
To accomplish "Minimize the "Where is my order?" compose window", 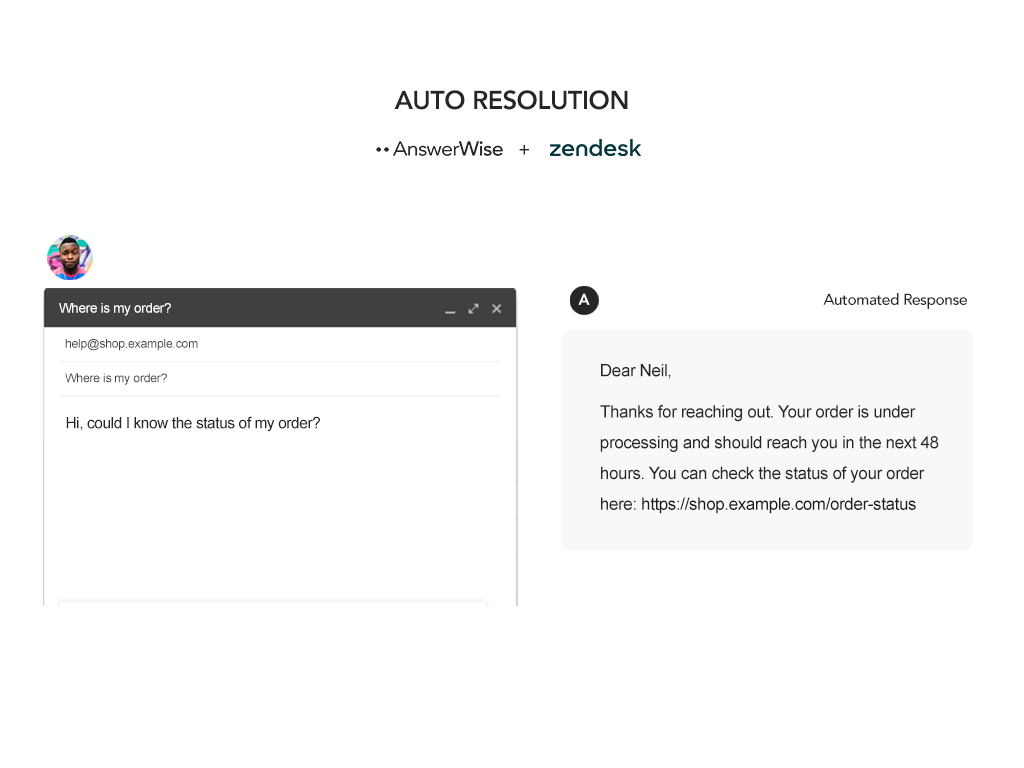I will [x=450, y=309].
